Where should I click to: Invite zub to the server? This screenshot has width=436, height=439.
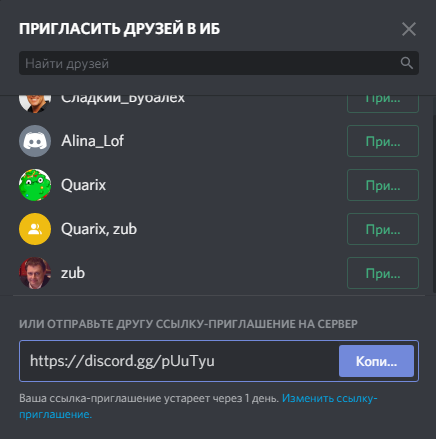point(383,273)
